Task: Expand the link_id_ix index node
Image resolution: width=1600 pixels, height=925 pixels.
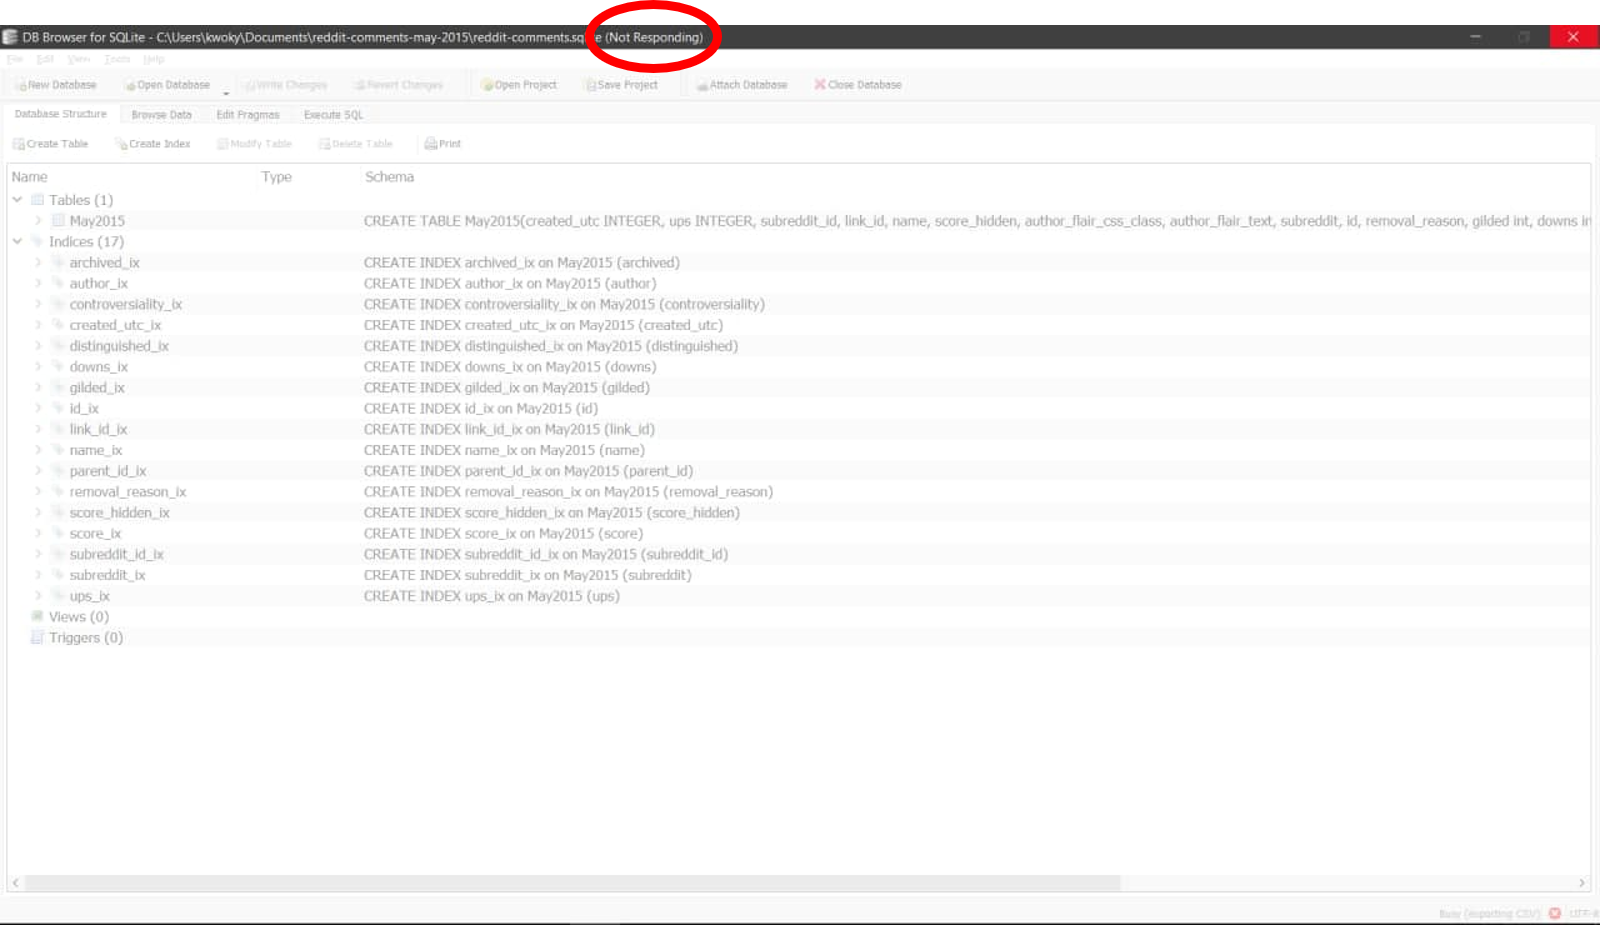Action: 38,430
